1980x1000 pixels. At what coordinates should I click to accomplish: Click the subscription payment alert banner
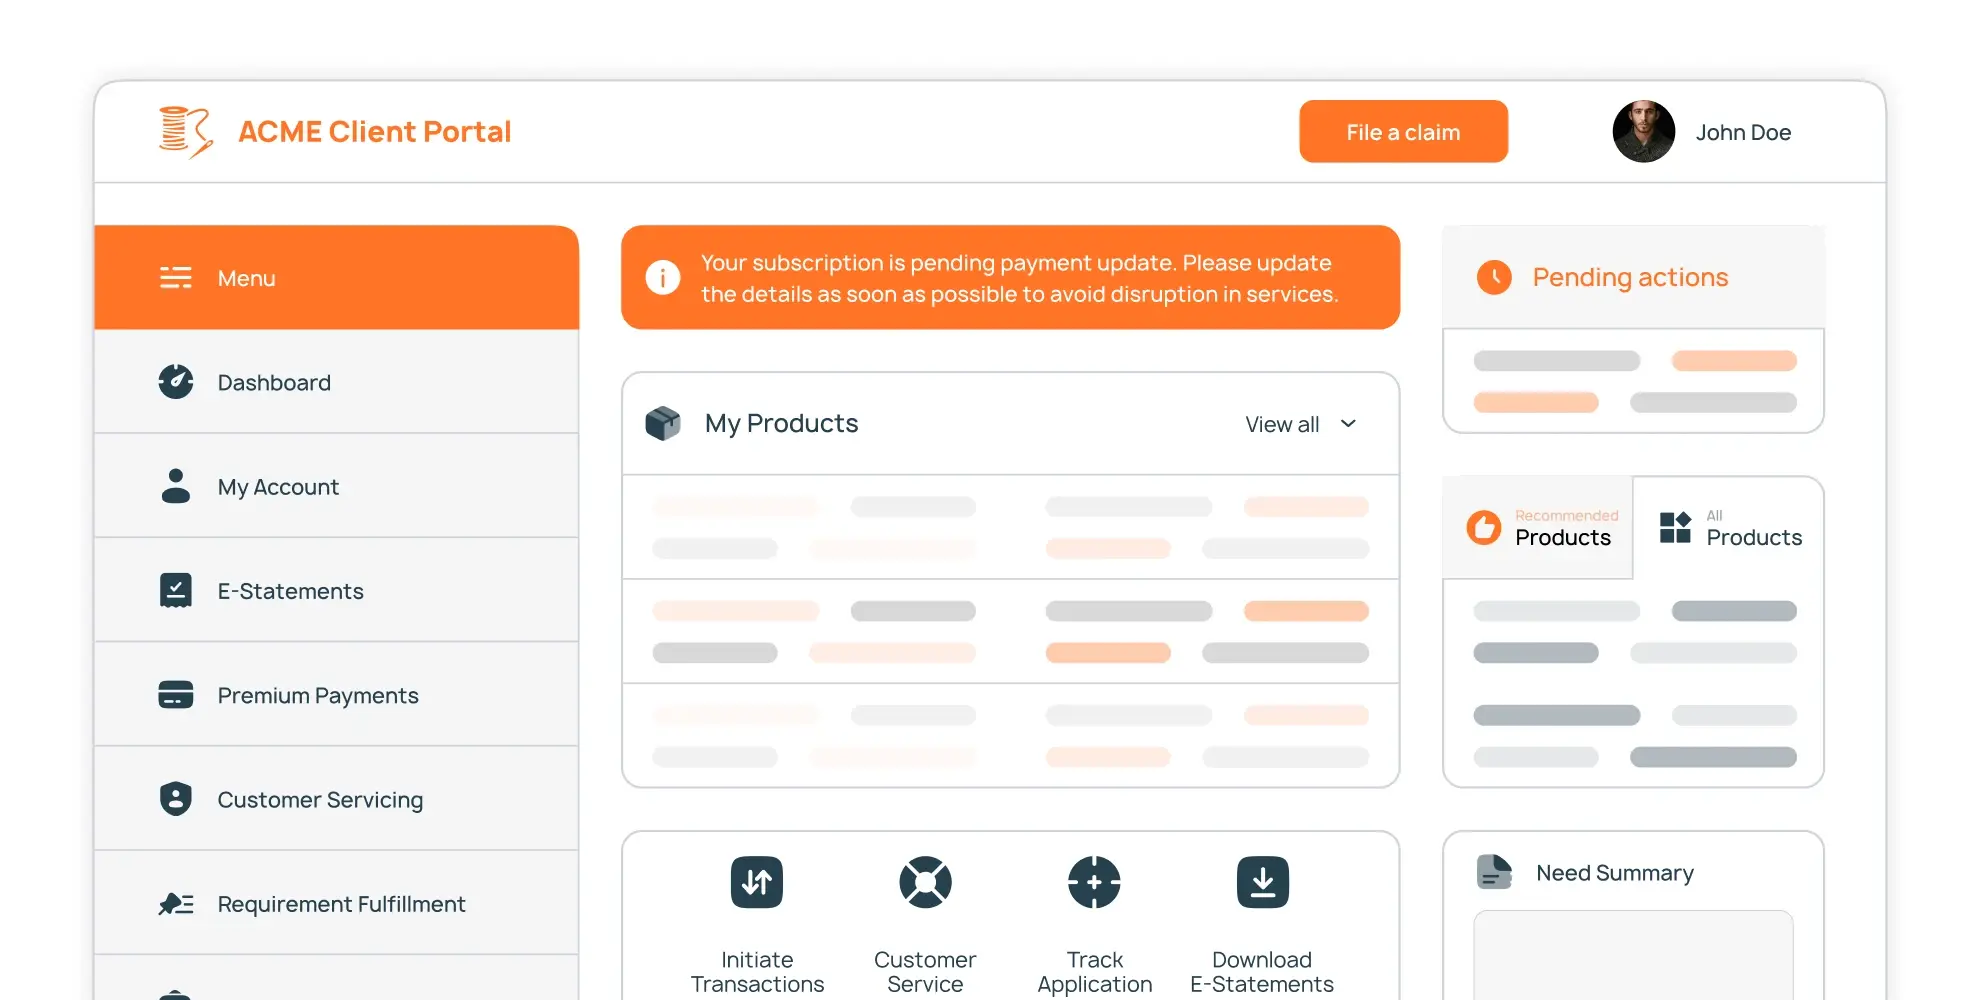click(1010, 277)
